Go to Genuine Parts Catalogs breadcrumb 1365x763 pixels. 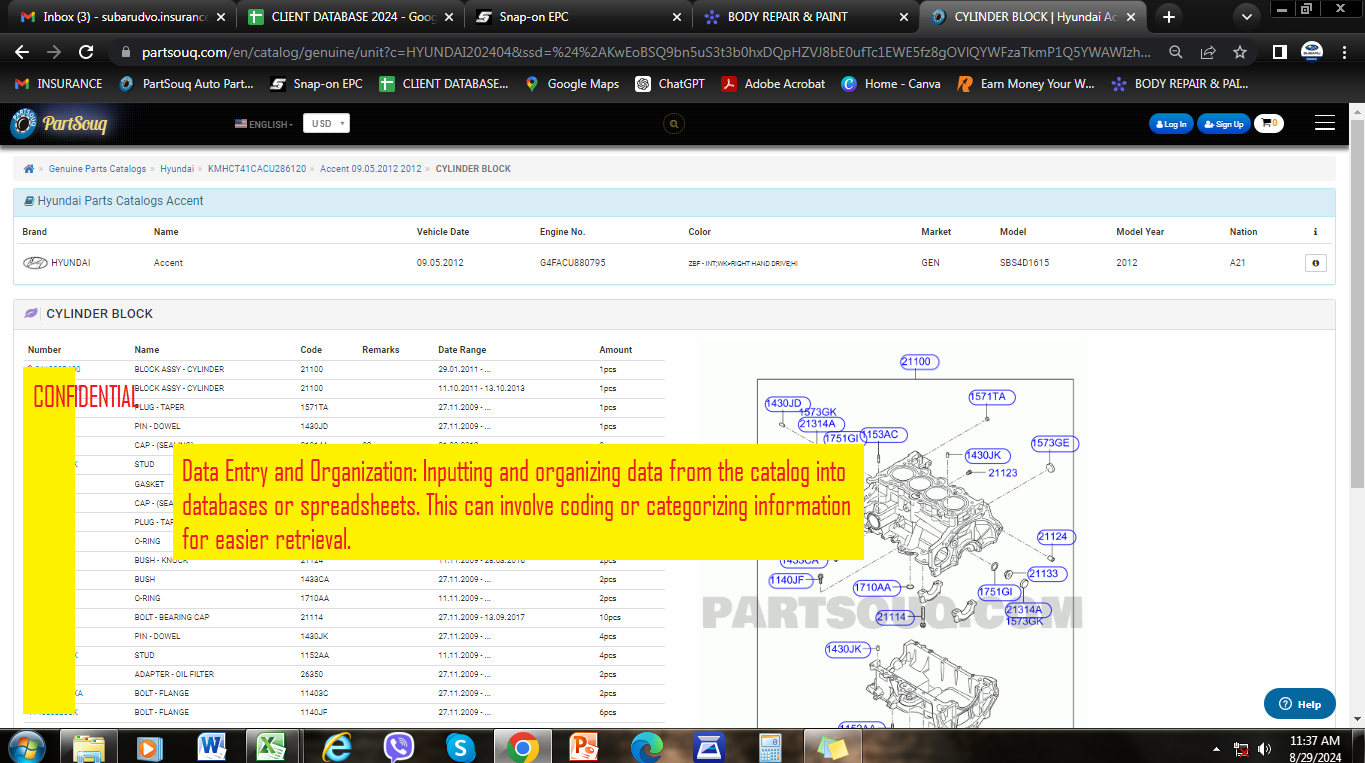(x=97, y=169)
